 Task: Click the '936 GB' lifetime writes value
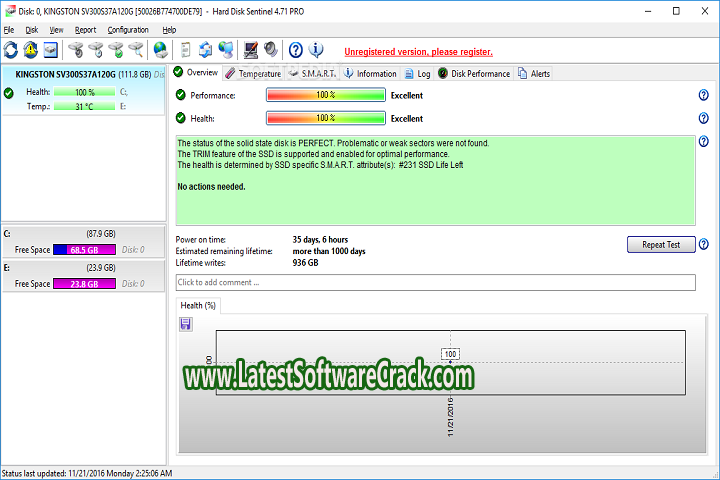(305, 263)
